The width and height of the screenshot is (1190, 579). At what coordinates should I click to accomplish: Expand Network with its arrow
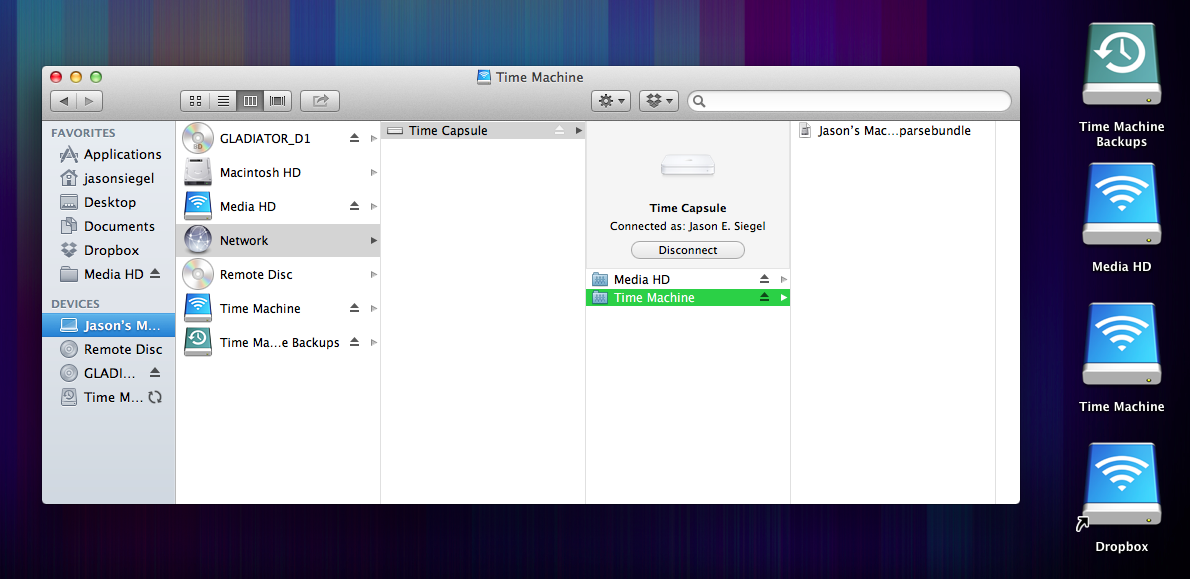[x=373, y=241]
